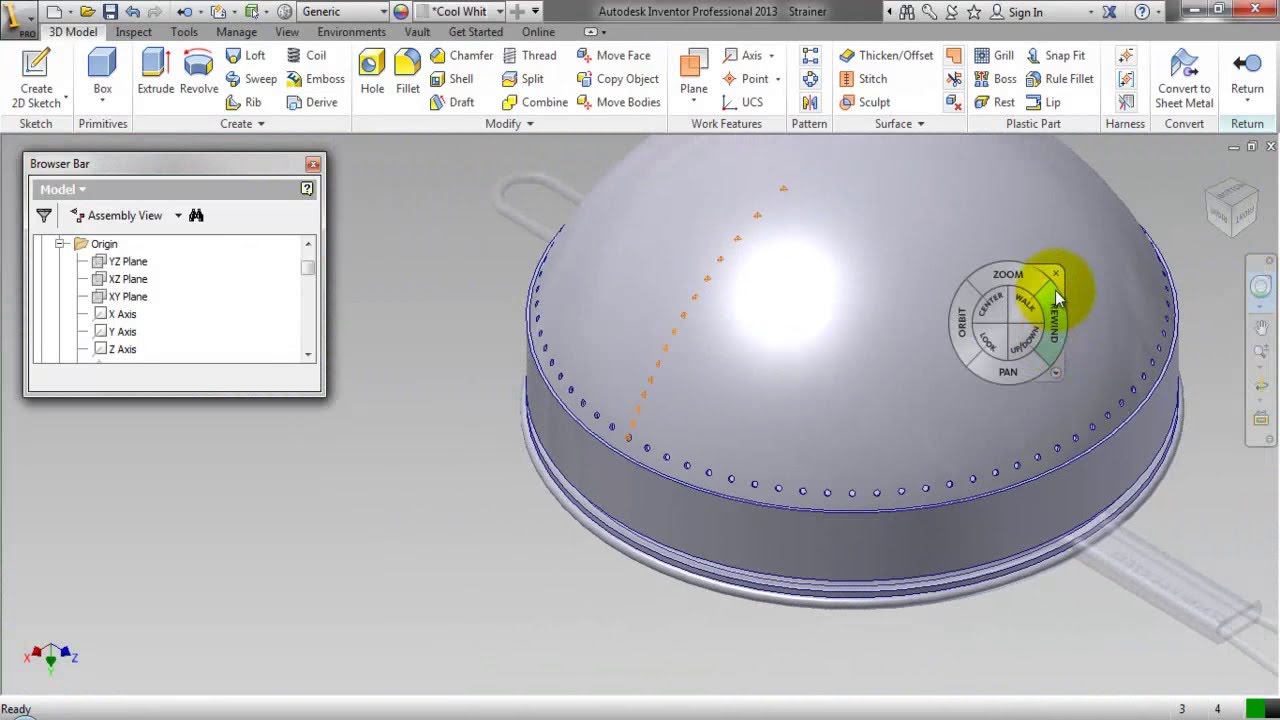The image size is (1280, 720).
Task: Select the Revolve tool
Action: coord(198,72)
